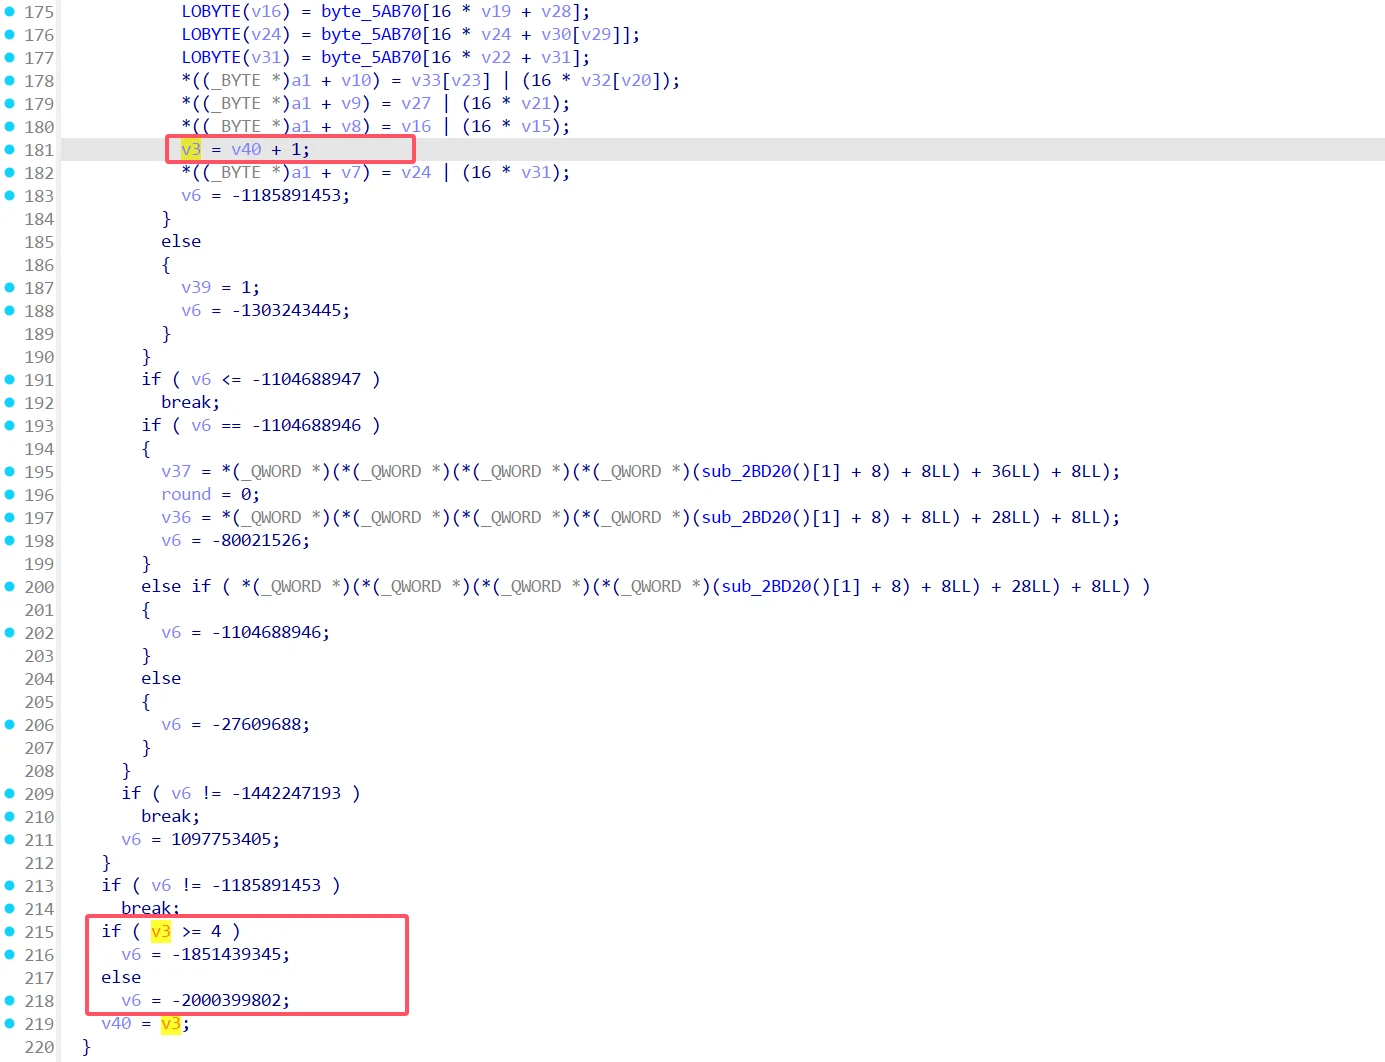Toggle breakpoint dot on line 181
Image resolution: width=1385 pixels, height=1062 pixels.
point(10,150)
